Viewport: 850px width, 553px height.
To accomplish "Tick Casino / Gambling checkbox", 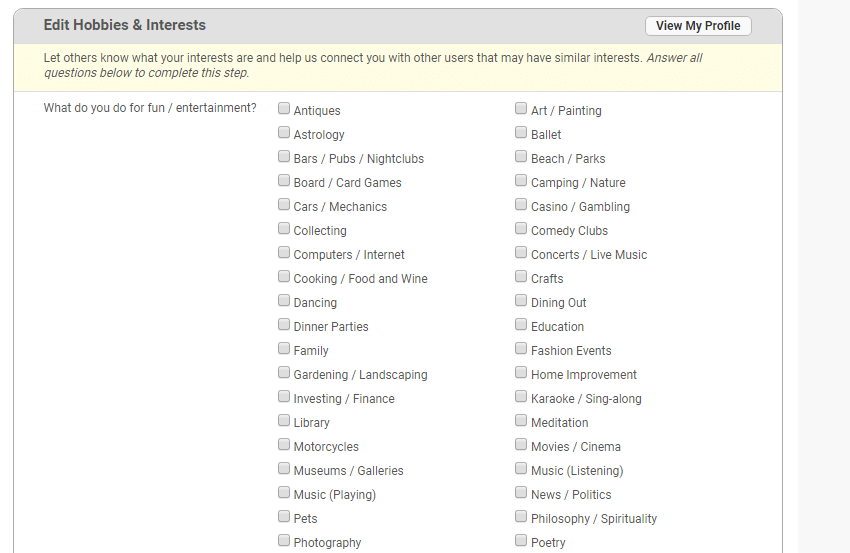I will pyautogui.click(x=521, y=205).
